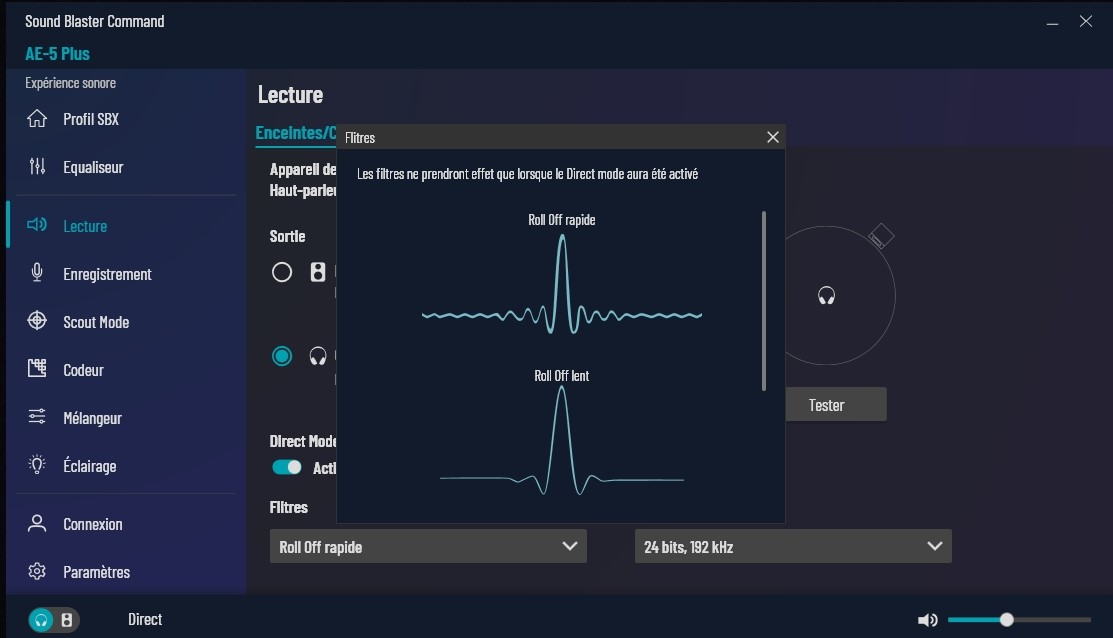
Task: Switch to speakers in bottom output toggle
Action: click(67, 620)
